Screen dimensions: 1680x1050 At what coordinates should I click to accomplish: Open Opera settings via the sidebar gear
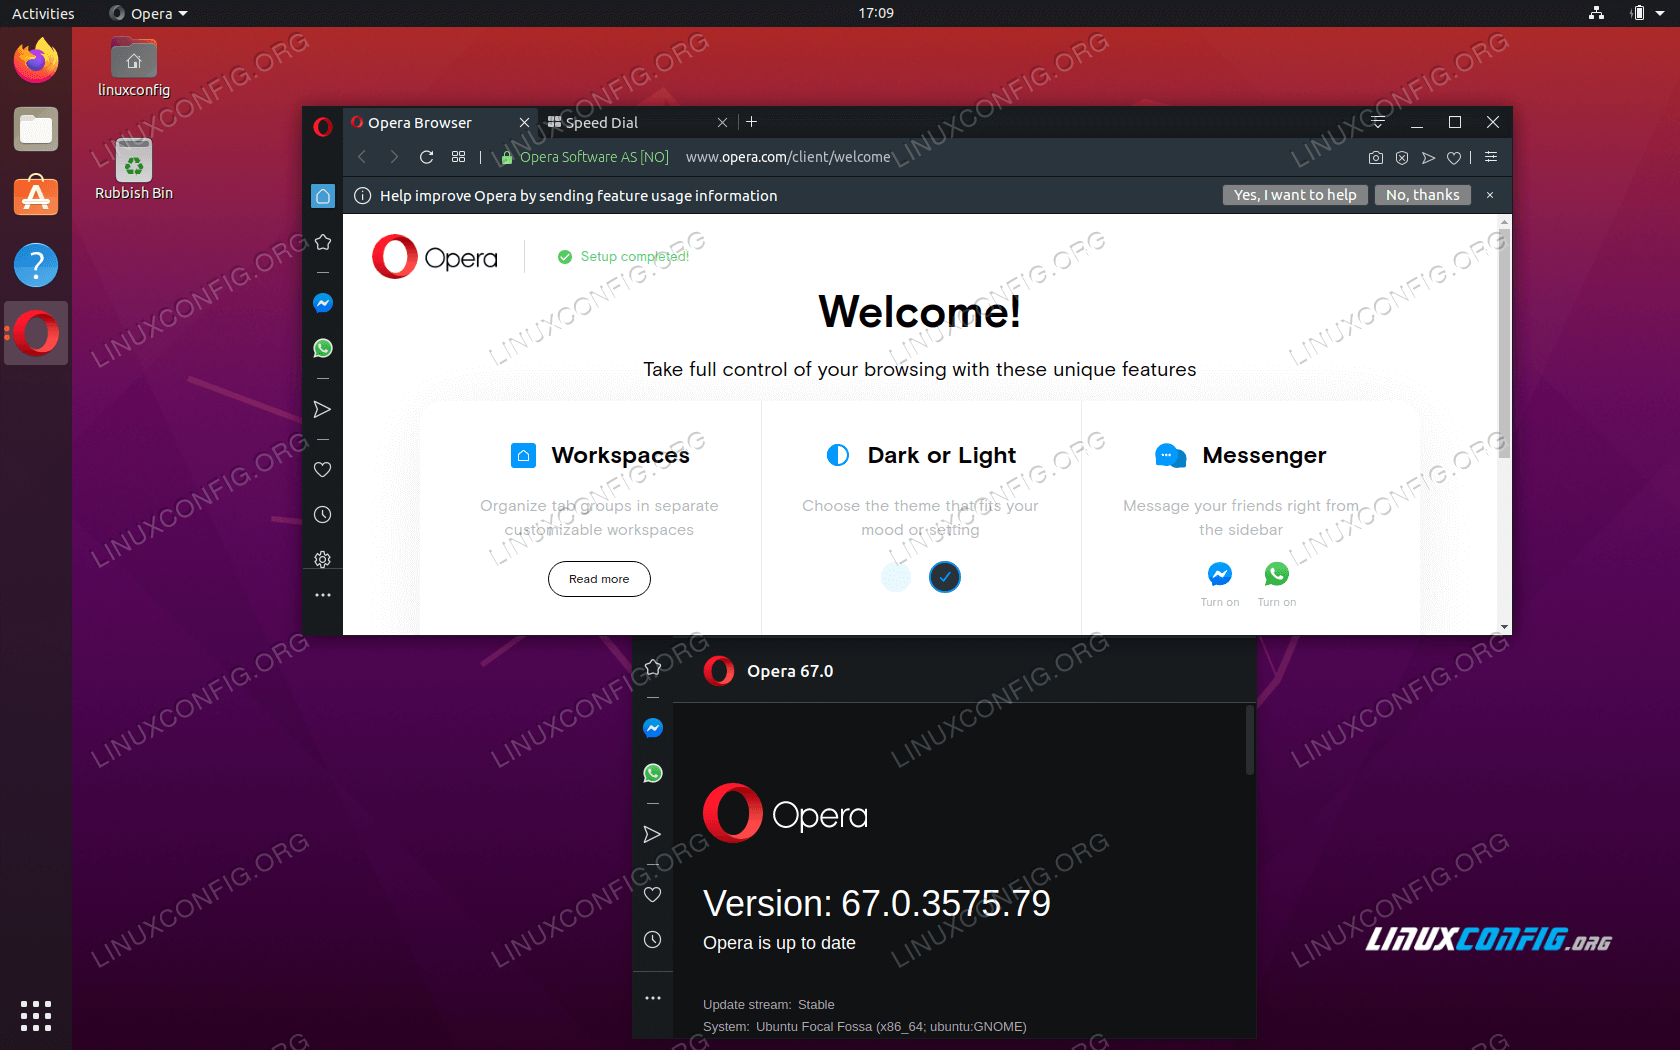click(x=322, y=559)
